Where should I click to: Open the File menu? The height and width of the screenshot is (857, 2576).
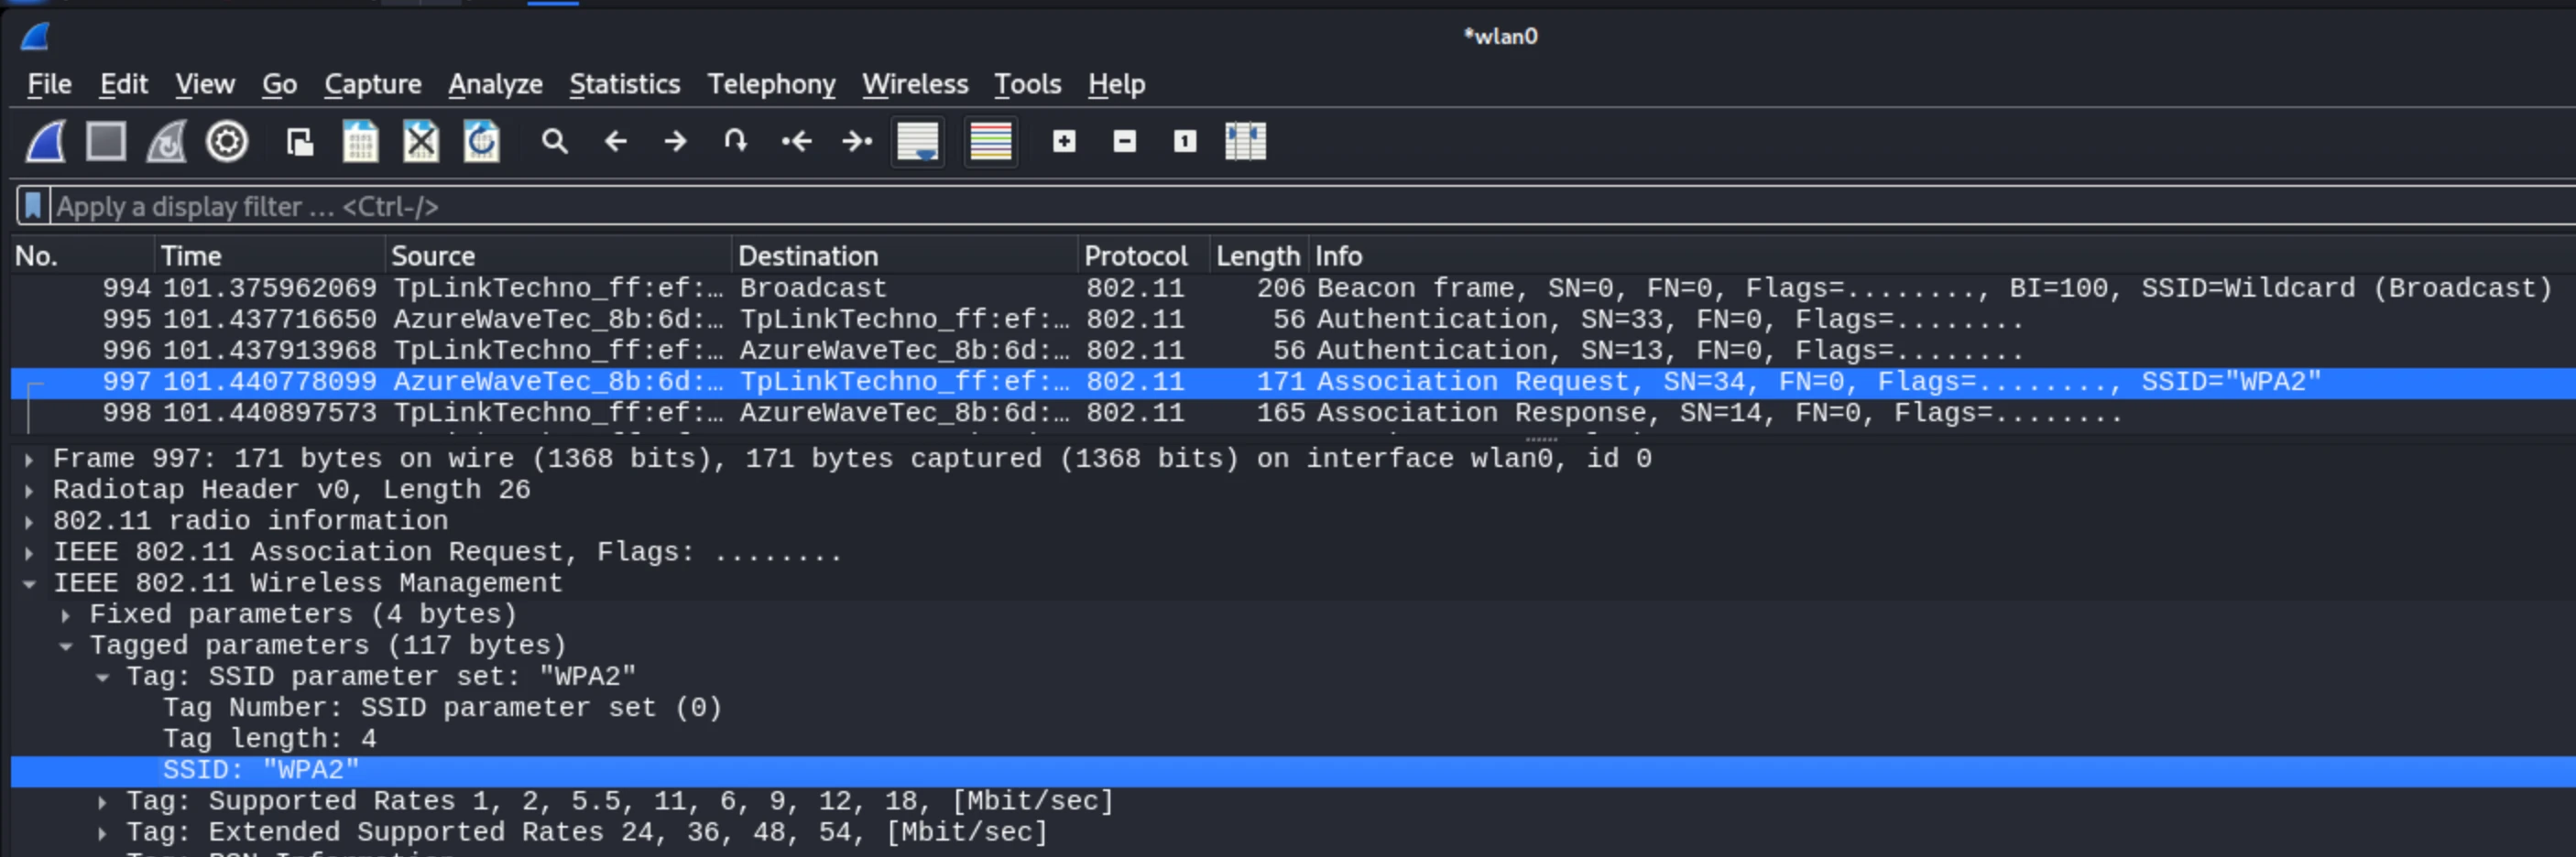49,84
